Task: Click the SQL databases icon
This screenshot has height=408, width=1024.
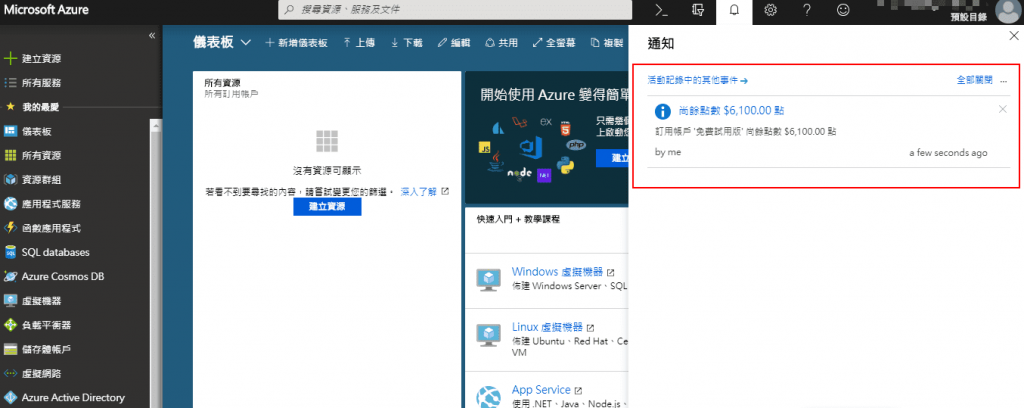Action: [x=10, y=252]
